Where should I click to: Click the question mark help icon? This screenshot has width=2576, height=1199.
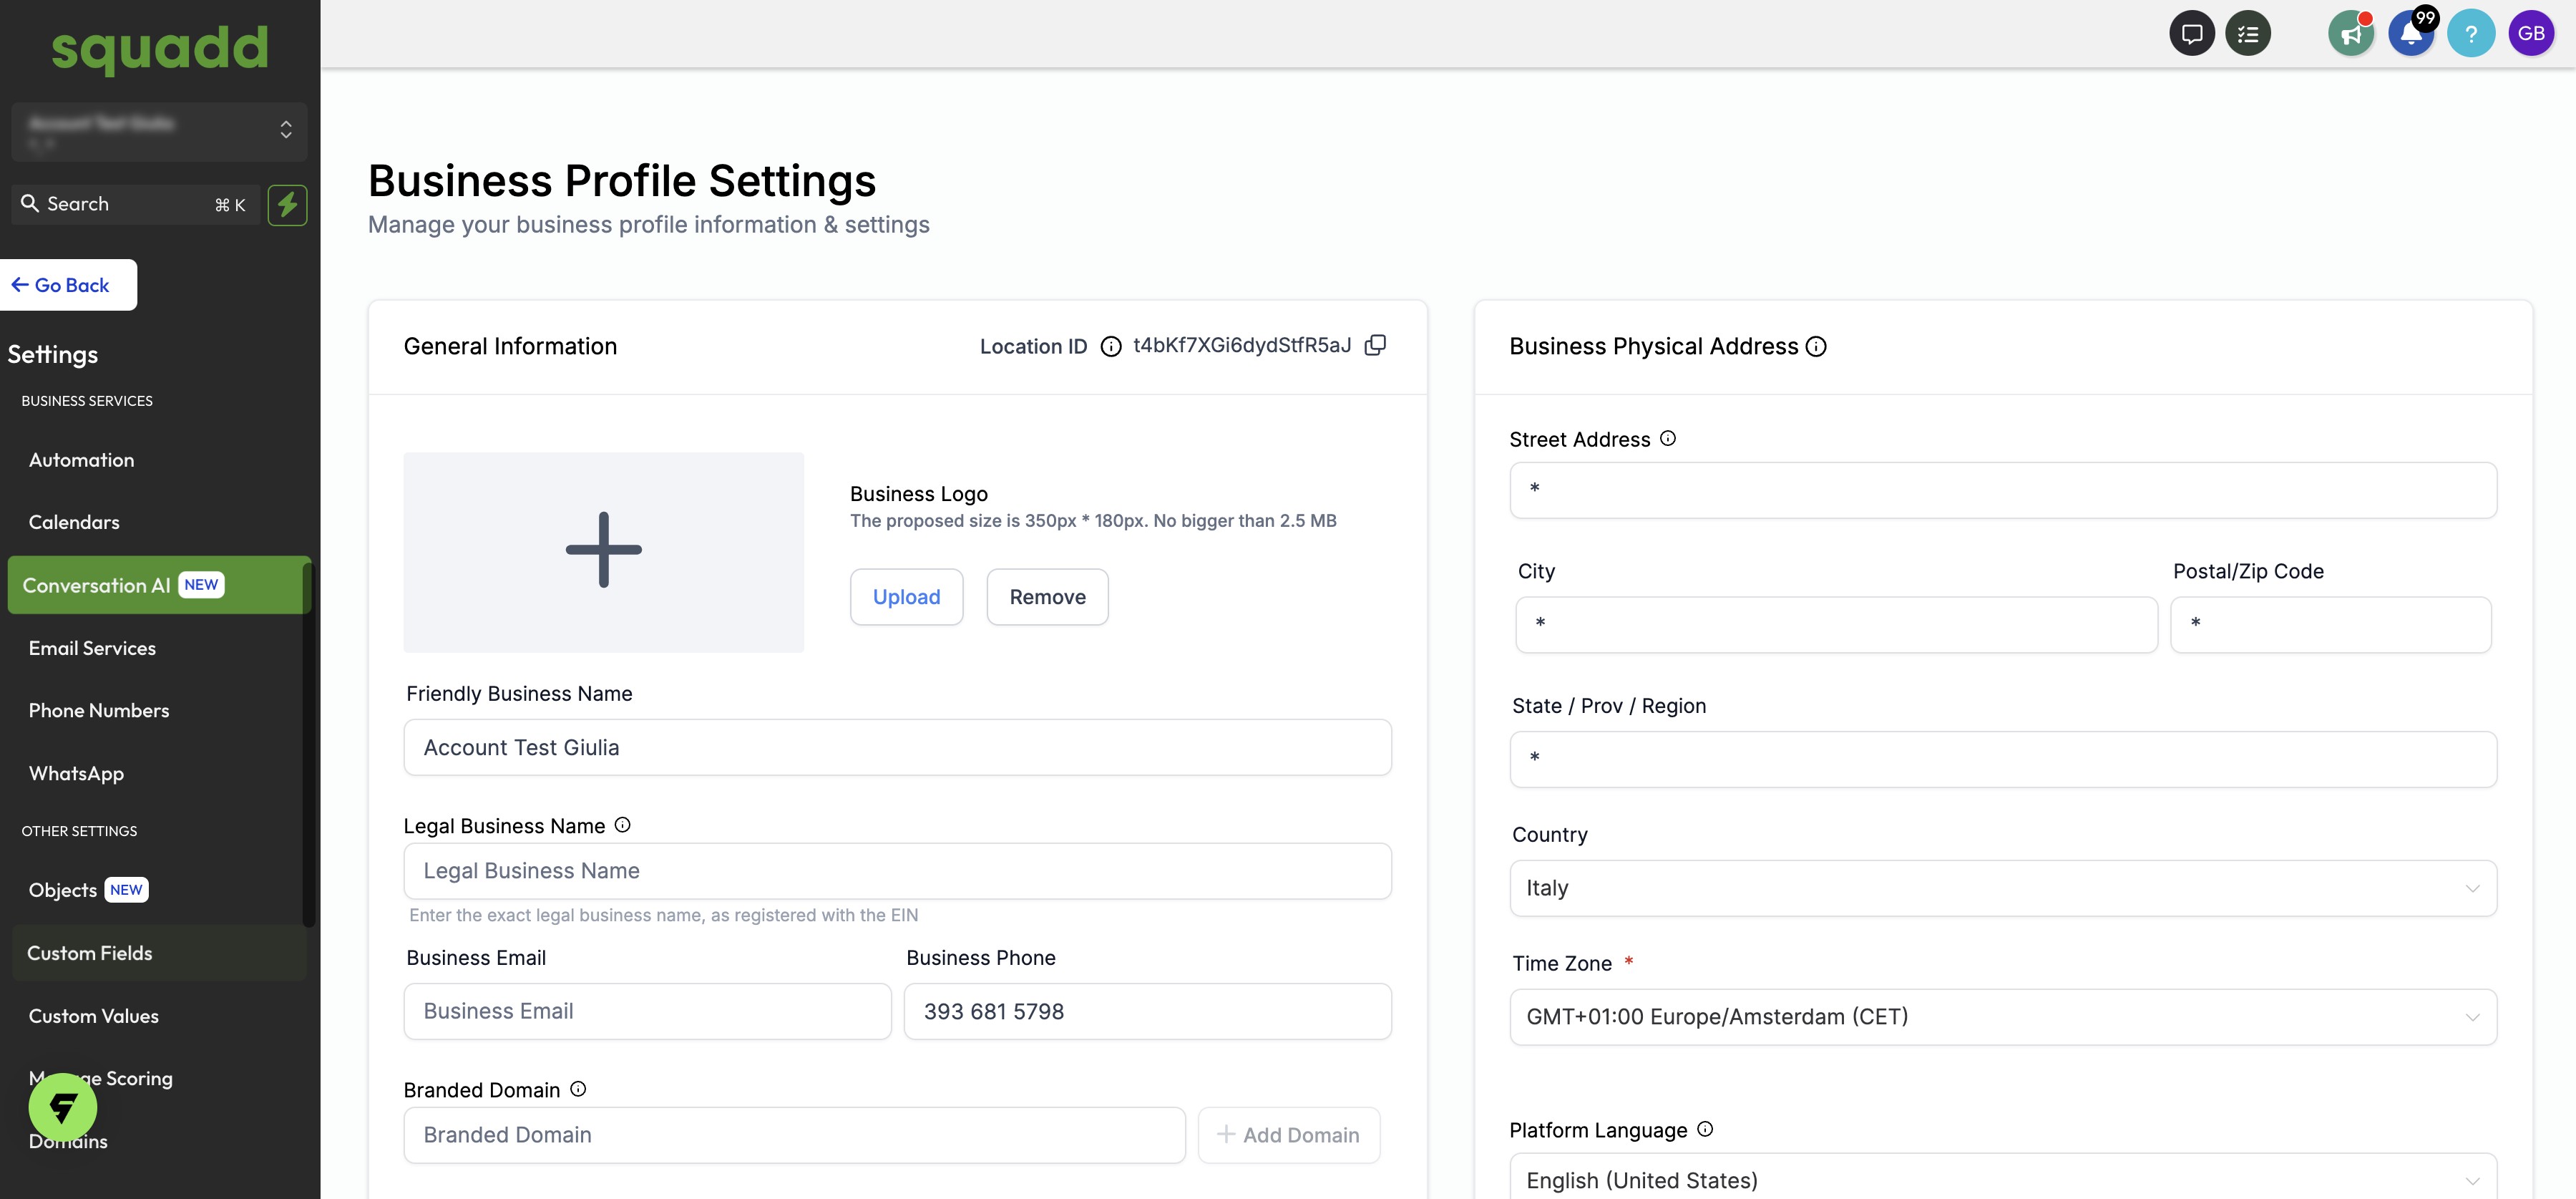2470,34
